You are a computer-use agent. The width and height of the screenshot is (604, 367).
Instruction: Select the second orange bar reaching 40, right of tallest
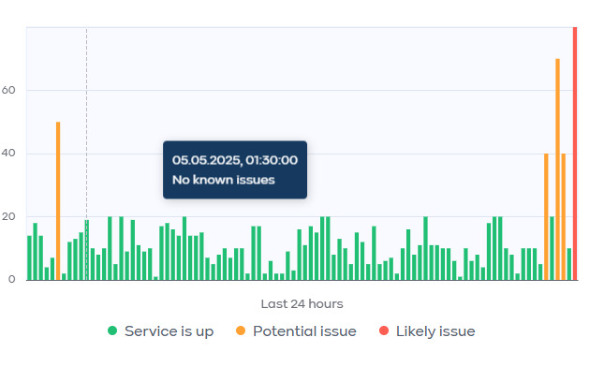click(563, 217)
